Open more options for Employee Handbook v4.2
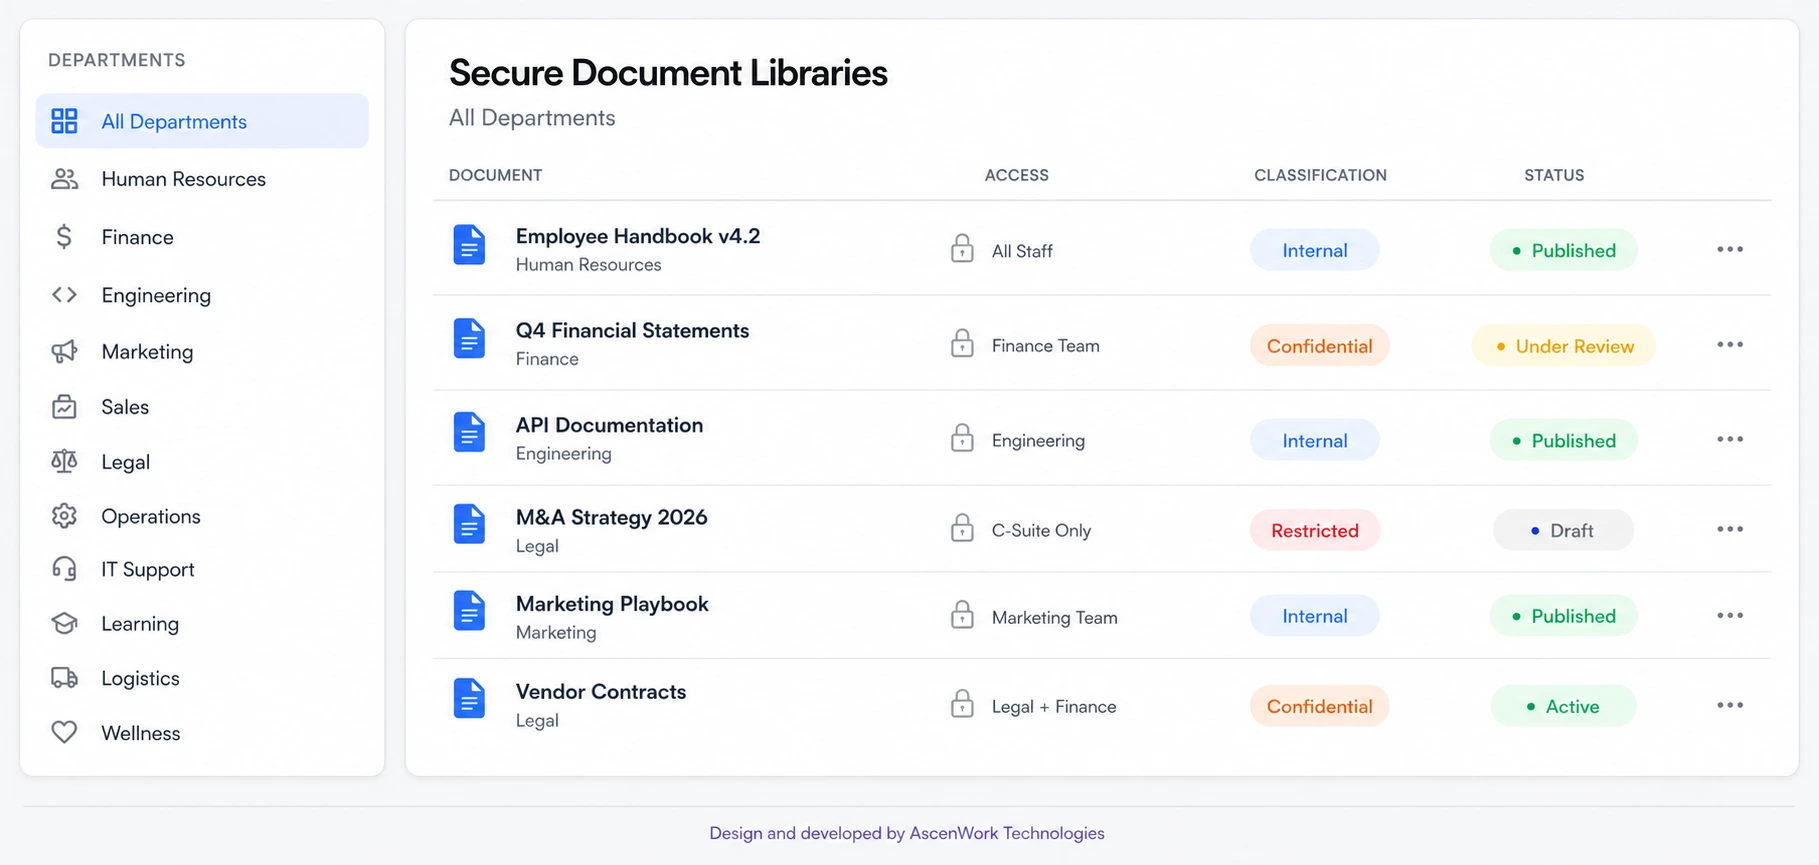The height and width of the screenshot is (865, 1819). click(1730, 249)
